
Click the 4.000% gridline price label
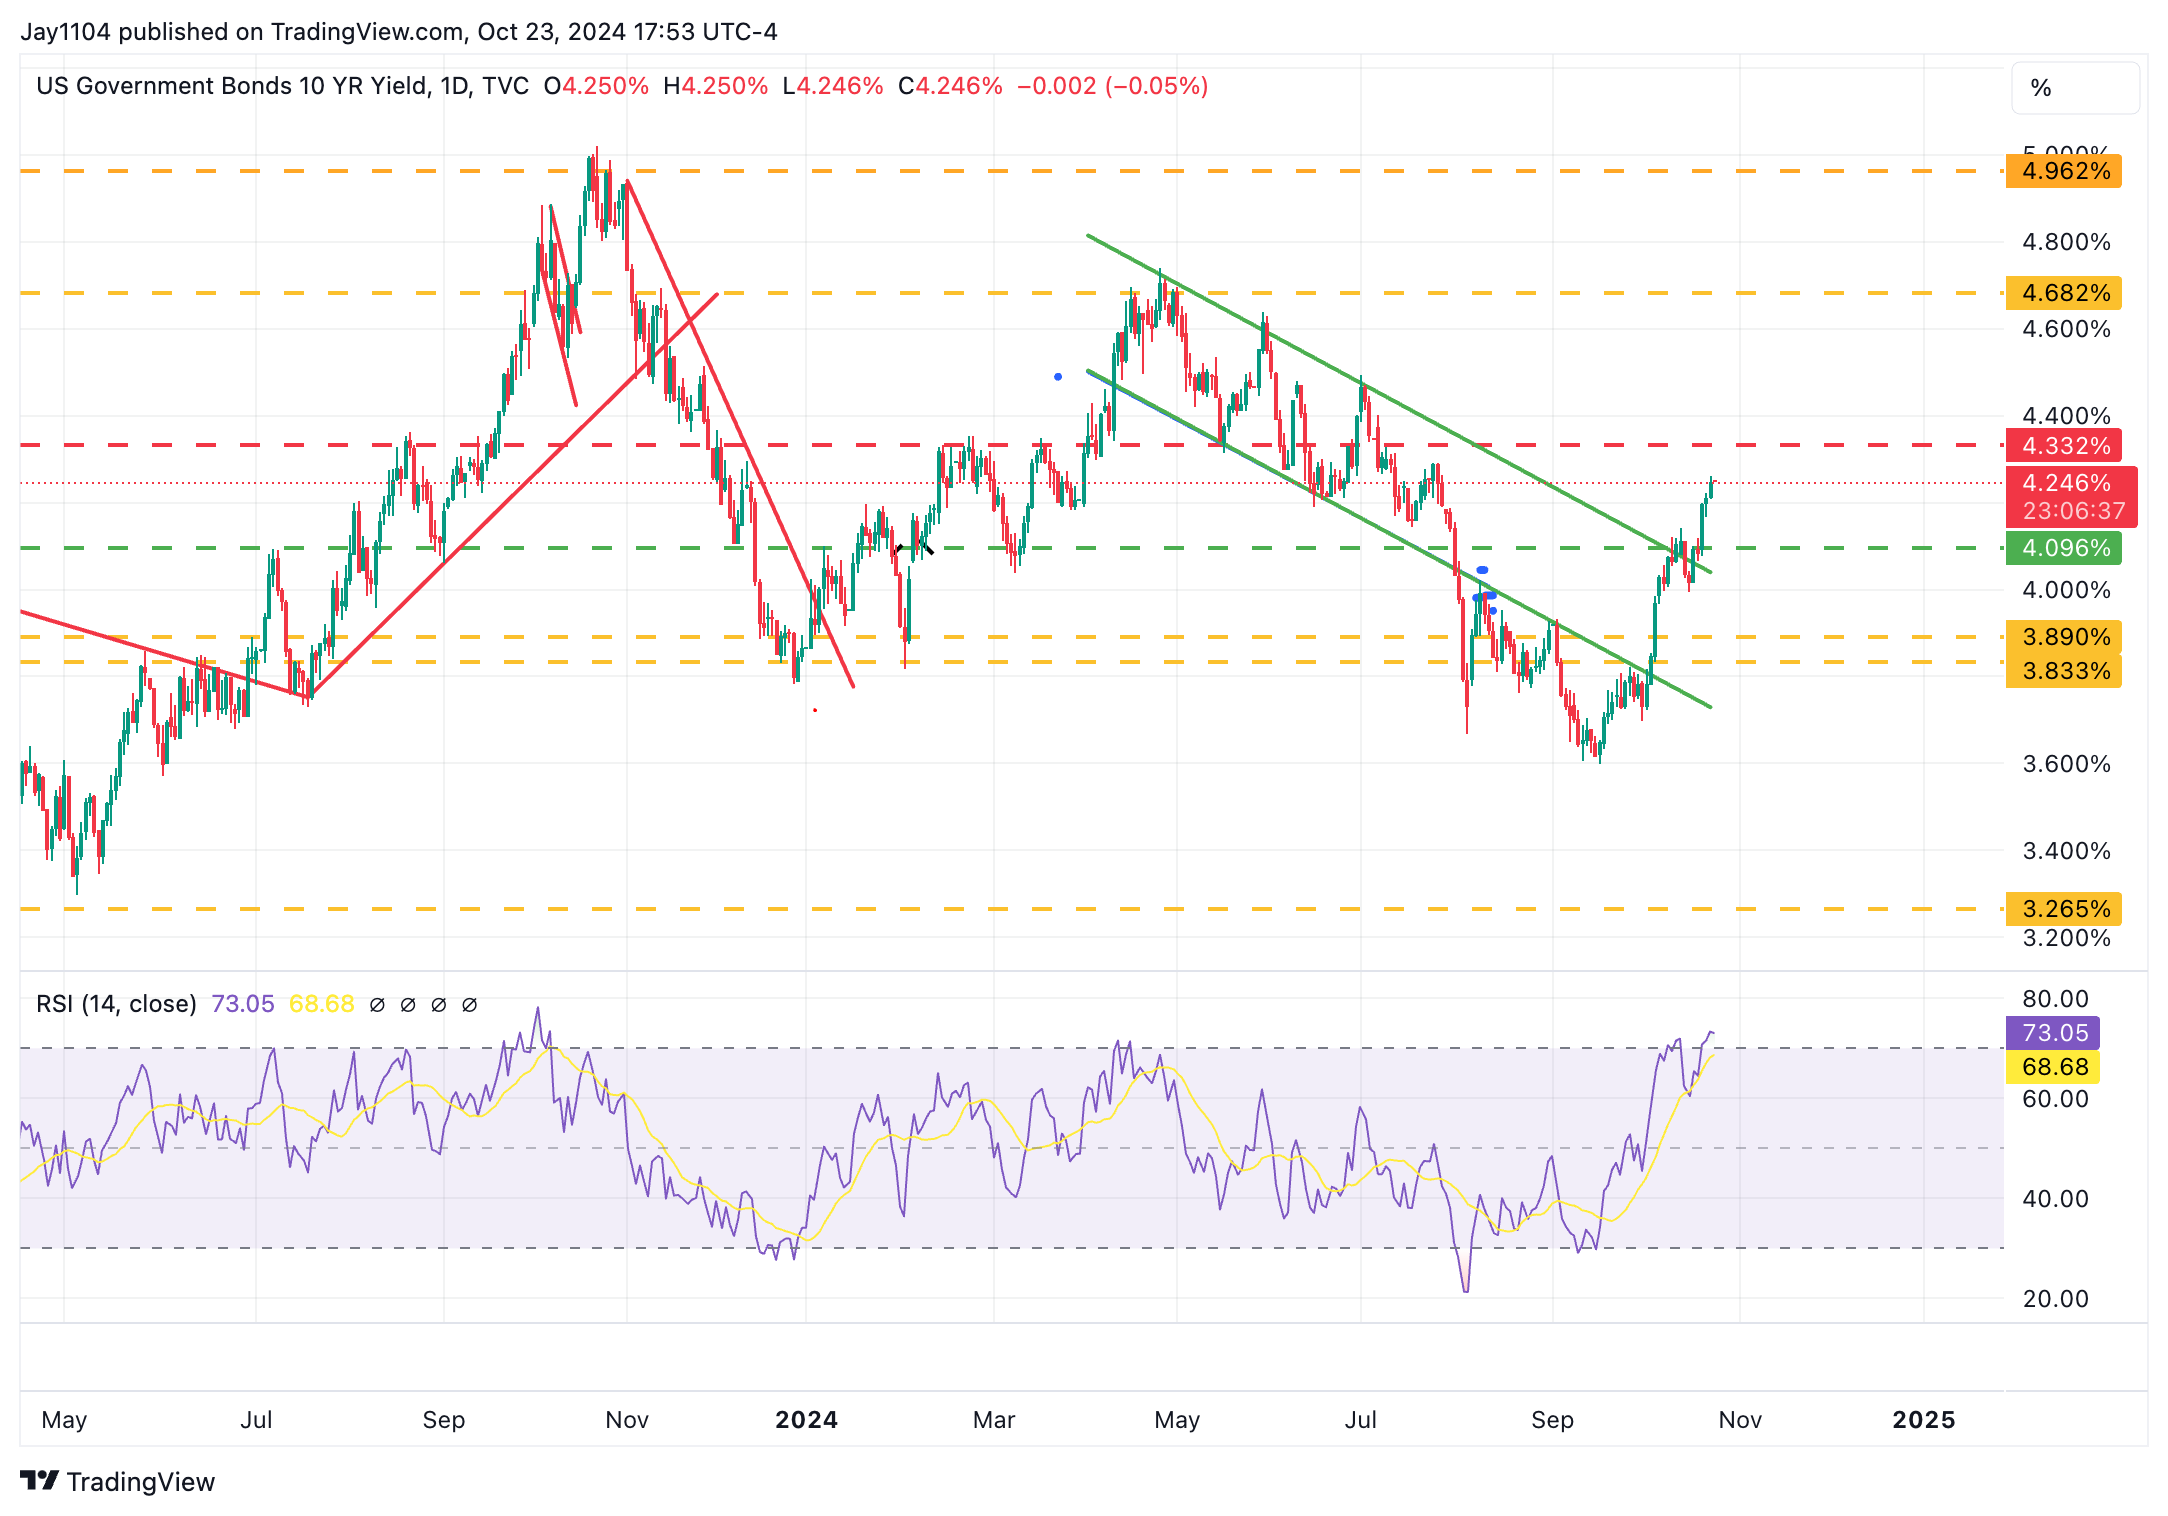pyautogui.click(x=2066, y=590)
